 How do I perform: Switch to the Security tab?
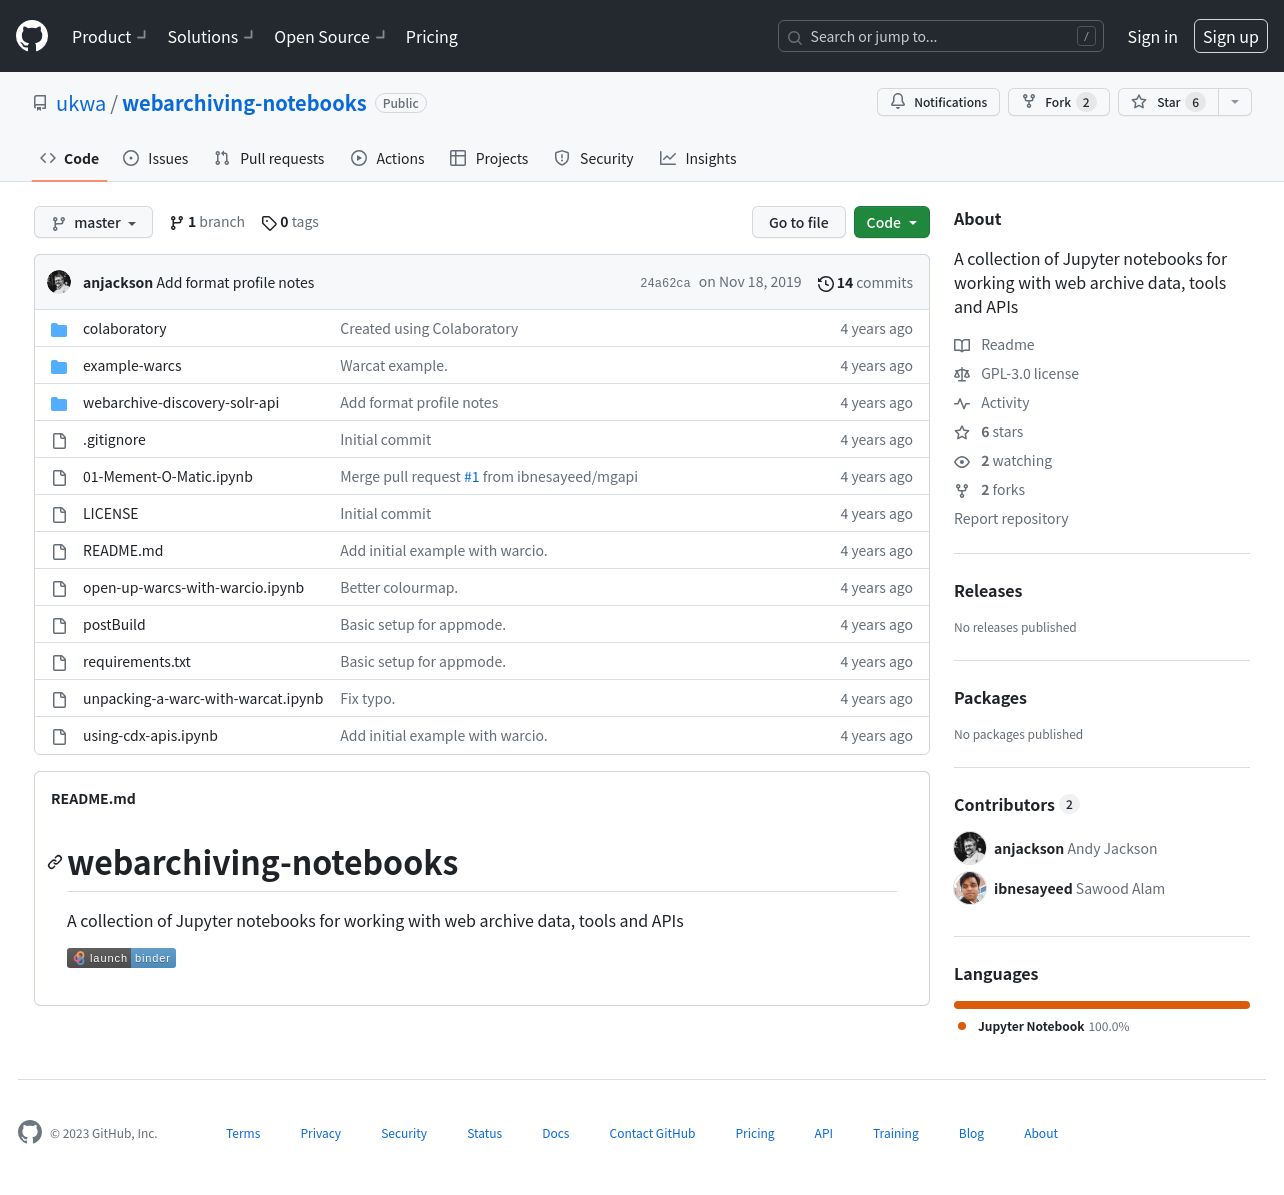(x=594, y=158)
